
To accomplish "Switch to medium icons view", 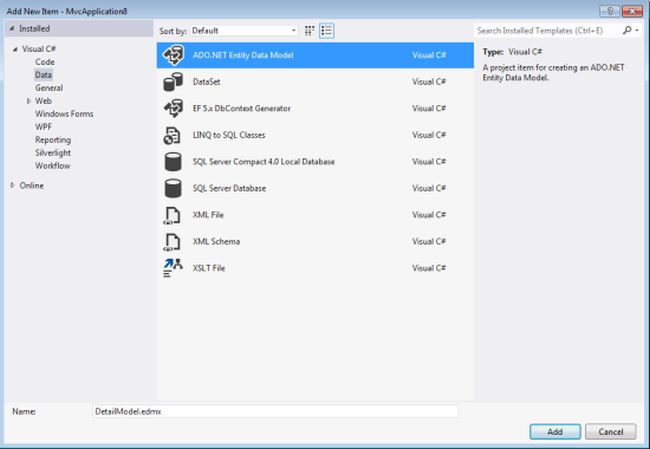I will coord(310,31).
